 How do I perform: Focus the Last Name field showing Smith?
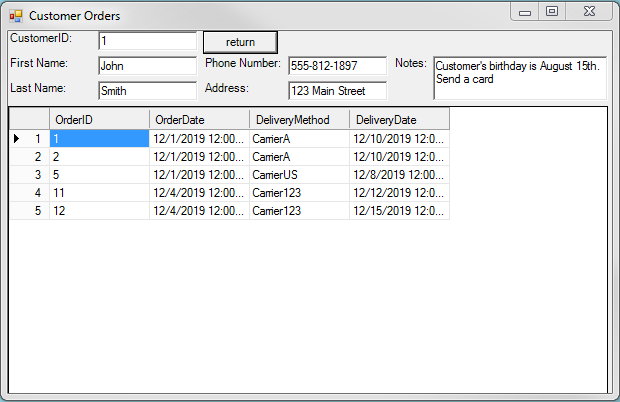(x=147, y=91)
